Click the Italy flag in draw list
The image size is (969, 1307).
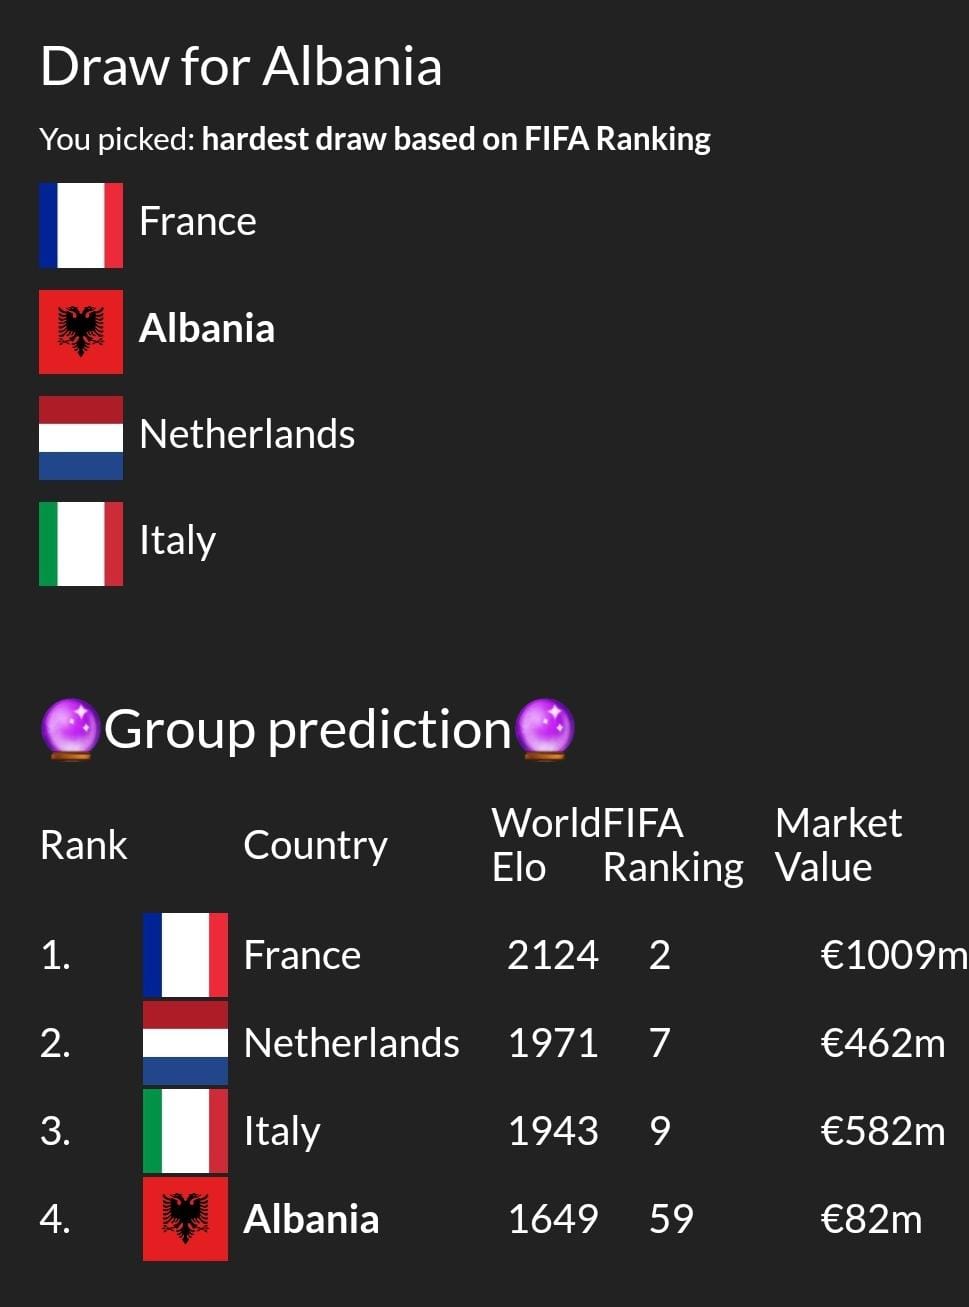[x=81, y=544]
